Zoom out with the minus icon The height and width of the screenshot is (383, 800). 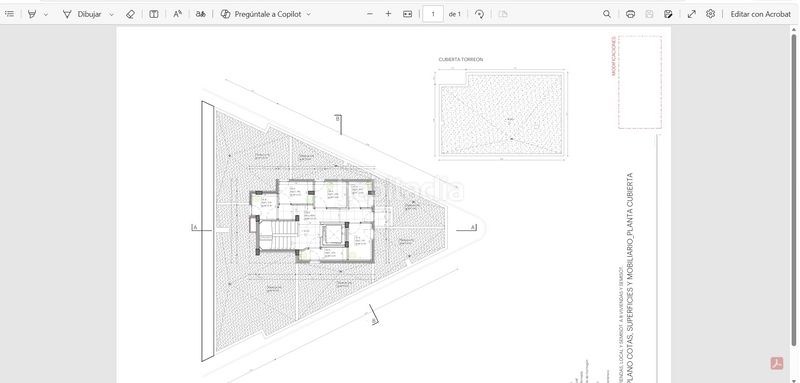click(x=370, y=14)
